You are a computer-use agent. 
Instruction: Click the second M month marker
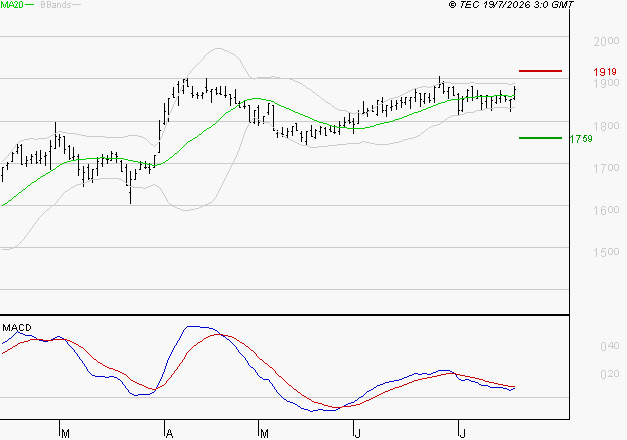(264, 434)
